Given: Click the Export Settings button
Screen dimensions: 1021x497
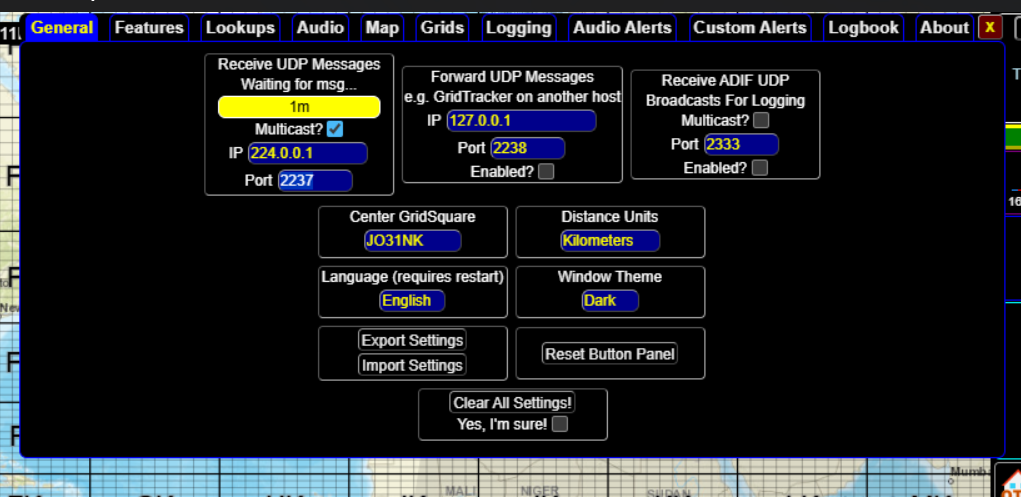Looking at the screenshot, I should tap(412, 341).
